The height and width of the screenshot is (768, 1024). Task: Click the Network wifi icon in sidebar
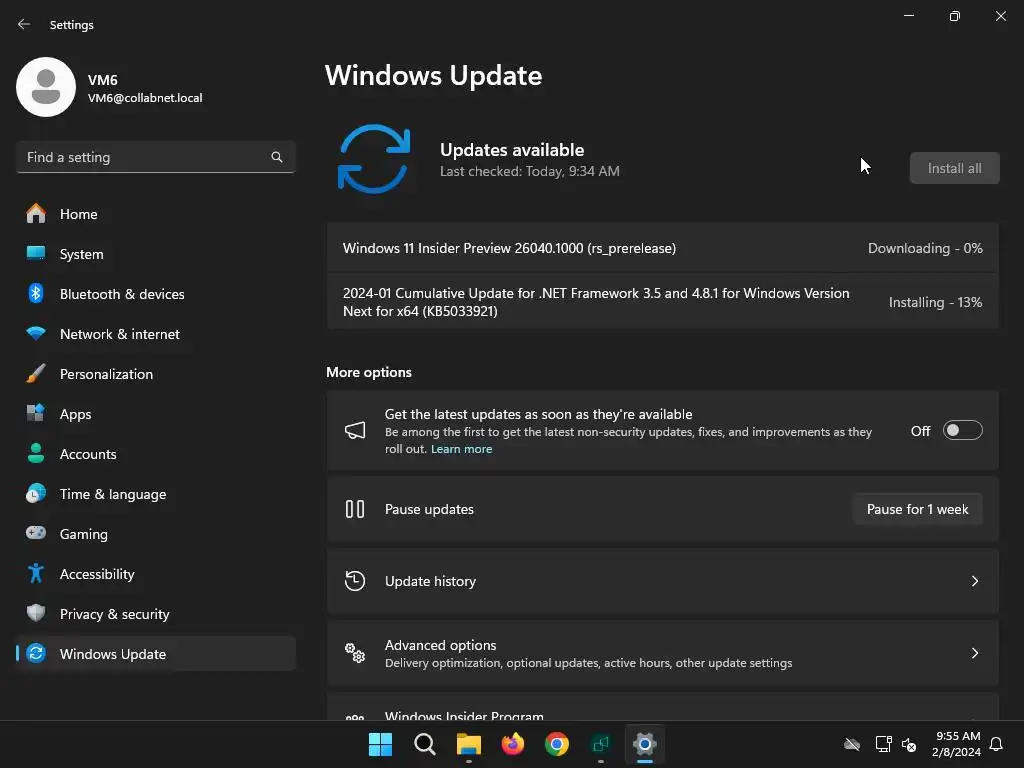(x=36, y=334)
